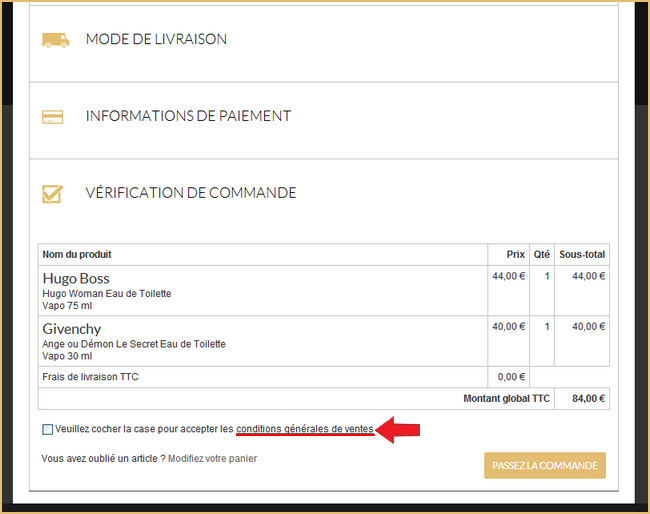Click the PASSEZ LA COMMANDE button

click(x=545, y=466)
